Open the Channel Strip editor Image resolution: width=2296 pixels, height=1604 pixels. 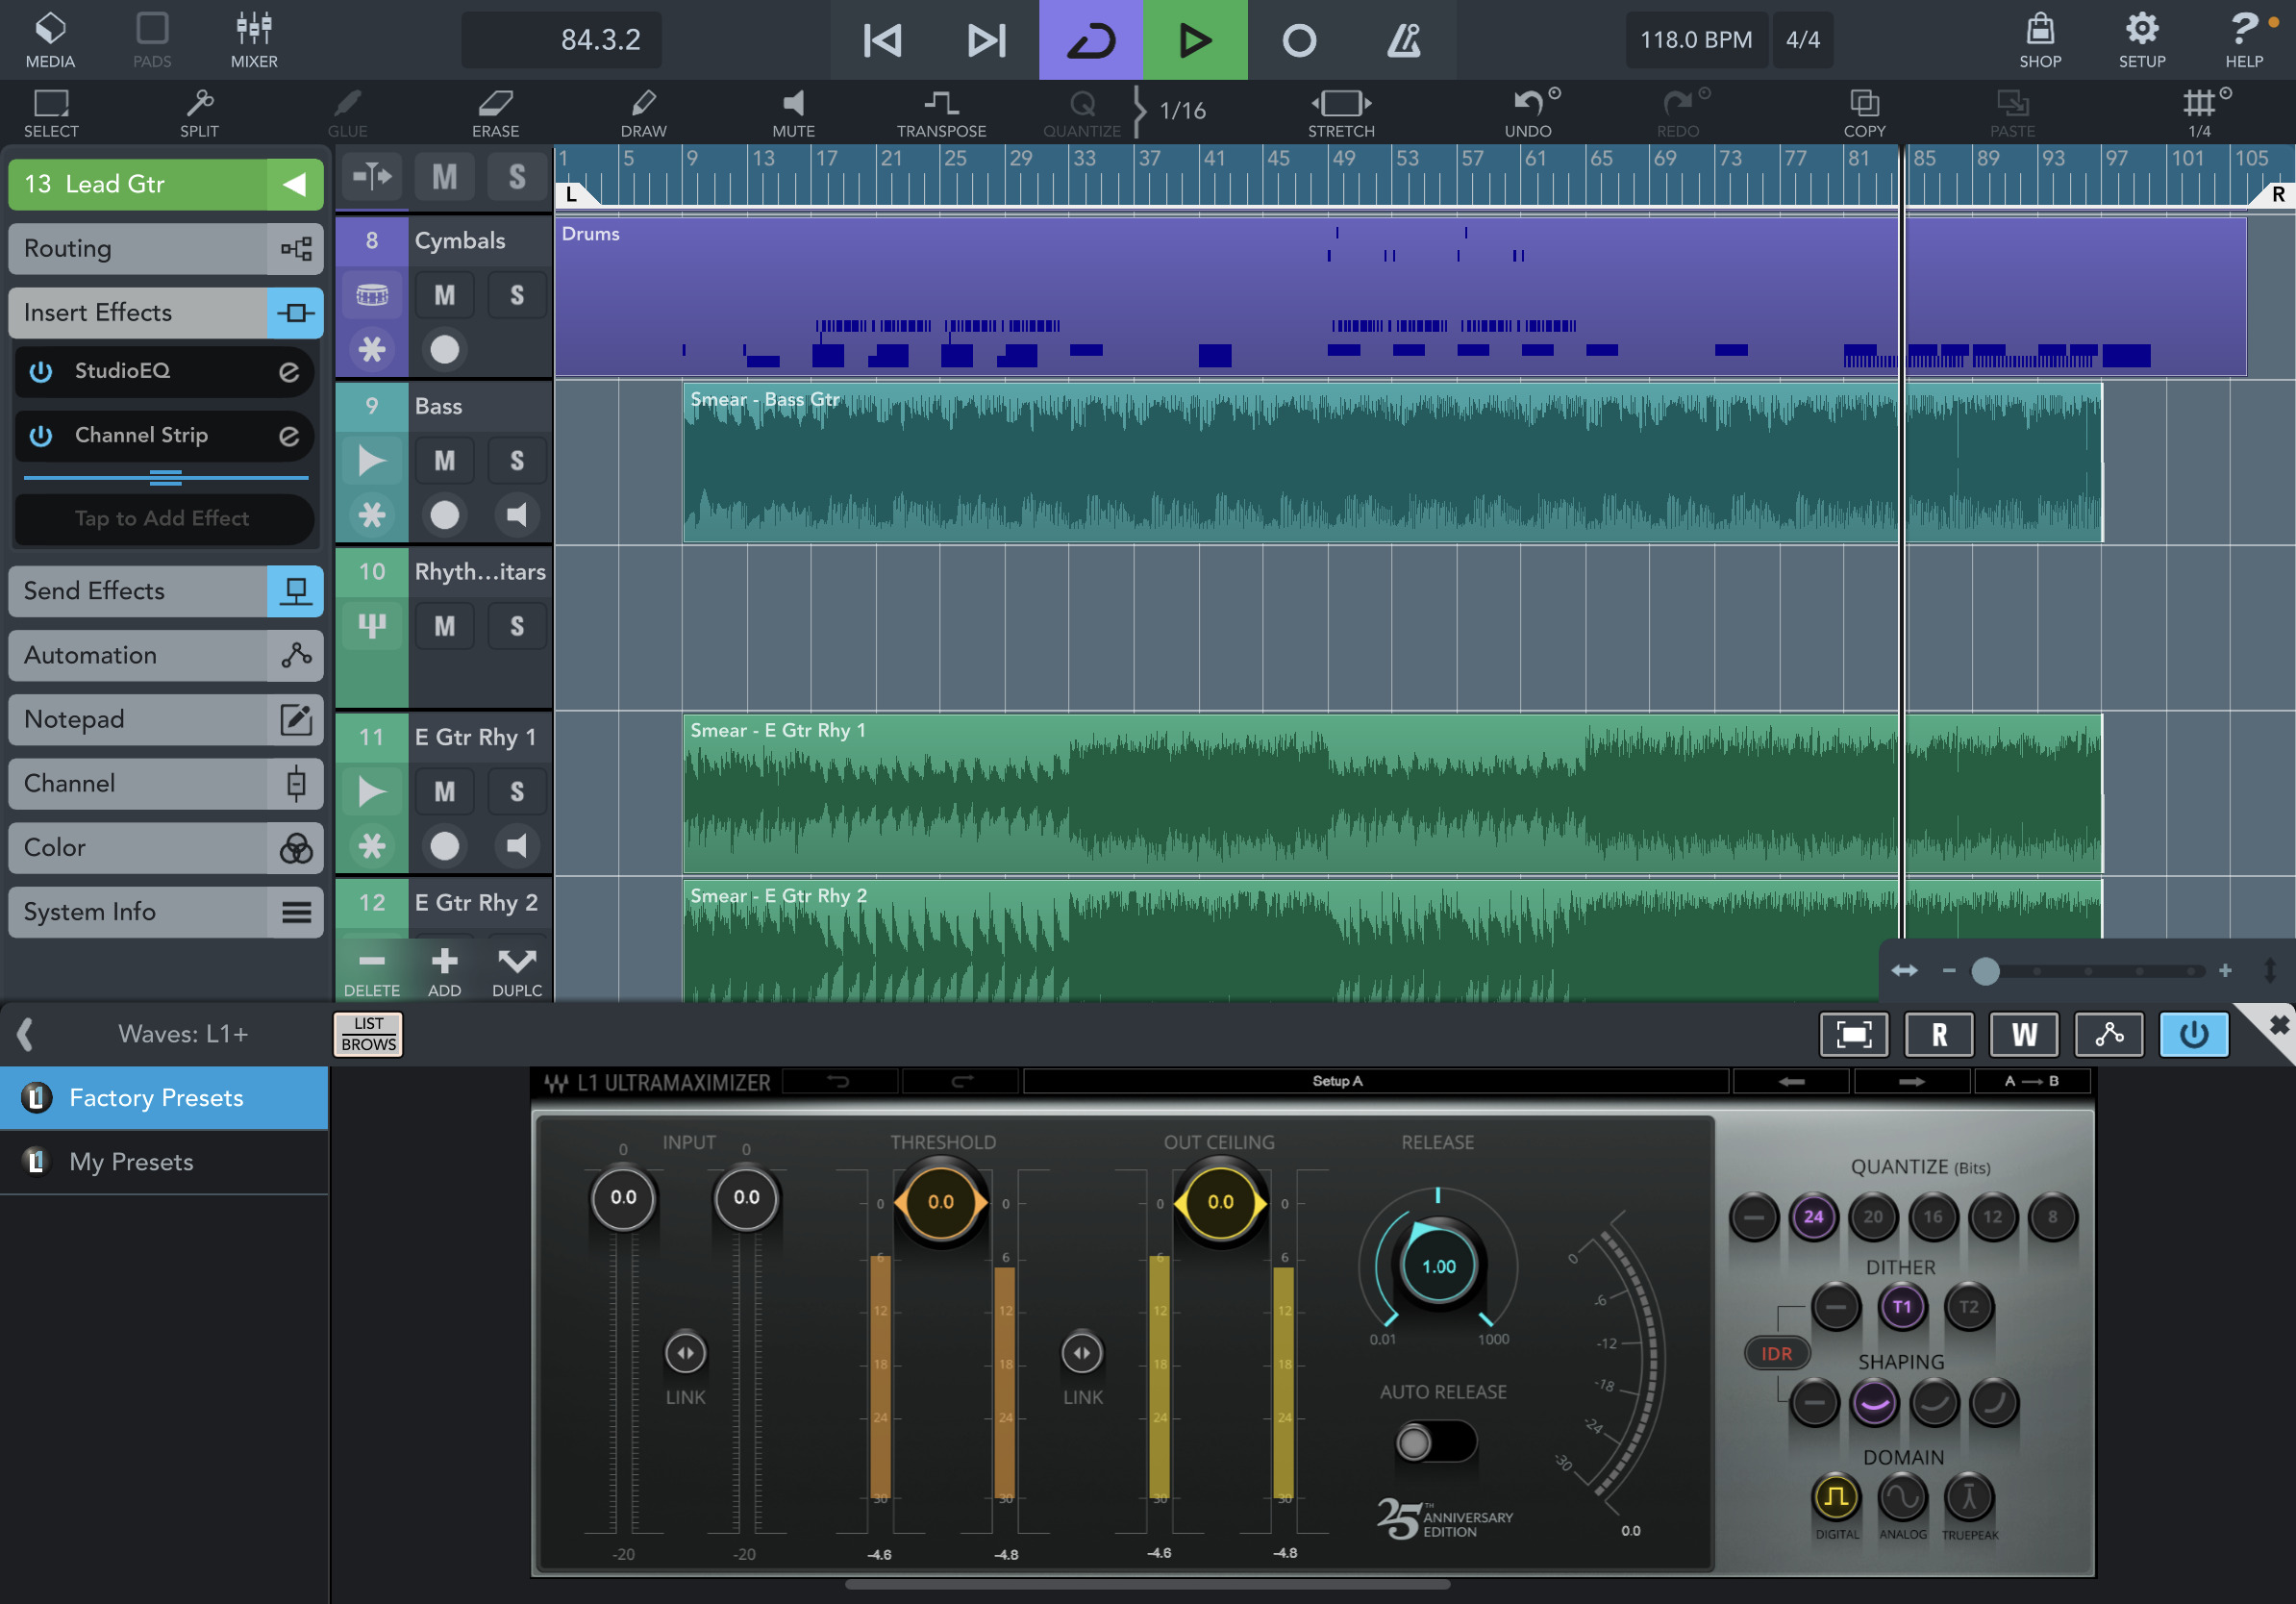(x=289, y=435)
